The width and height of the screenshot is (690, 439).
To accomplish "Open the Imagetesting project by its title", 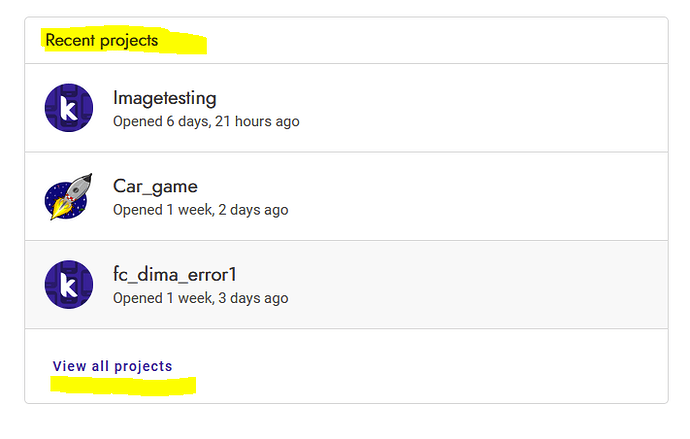I will pos(165,98).
